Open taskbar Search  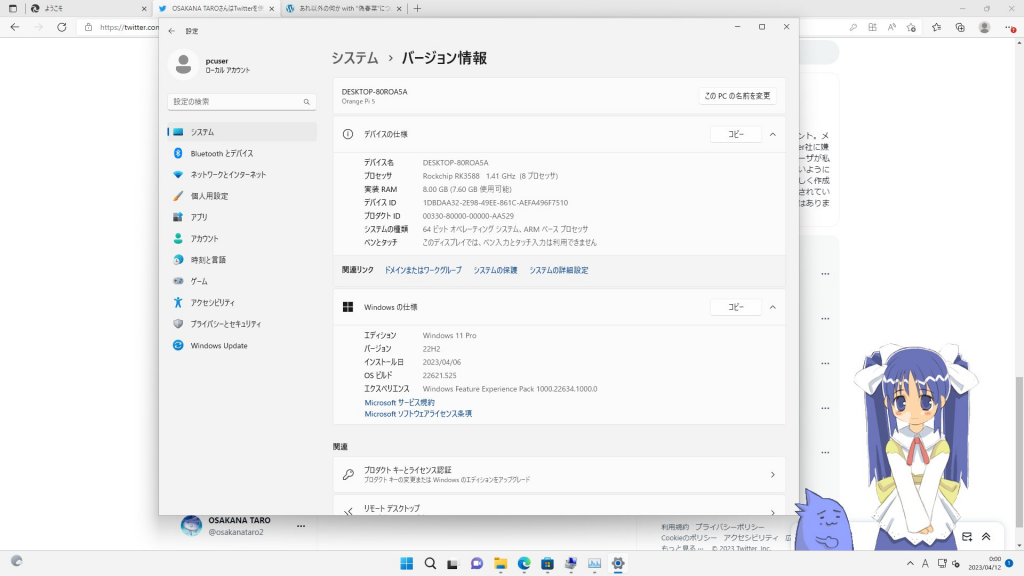(x=430, y=564)
